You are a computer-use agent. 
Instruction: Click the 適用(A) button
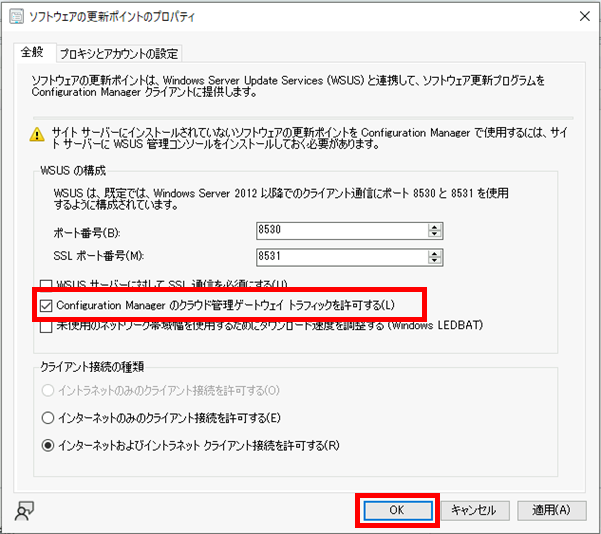pyautogui.click(x=552, y=510)
